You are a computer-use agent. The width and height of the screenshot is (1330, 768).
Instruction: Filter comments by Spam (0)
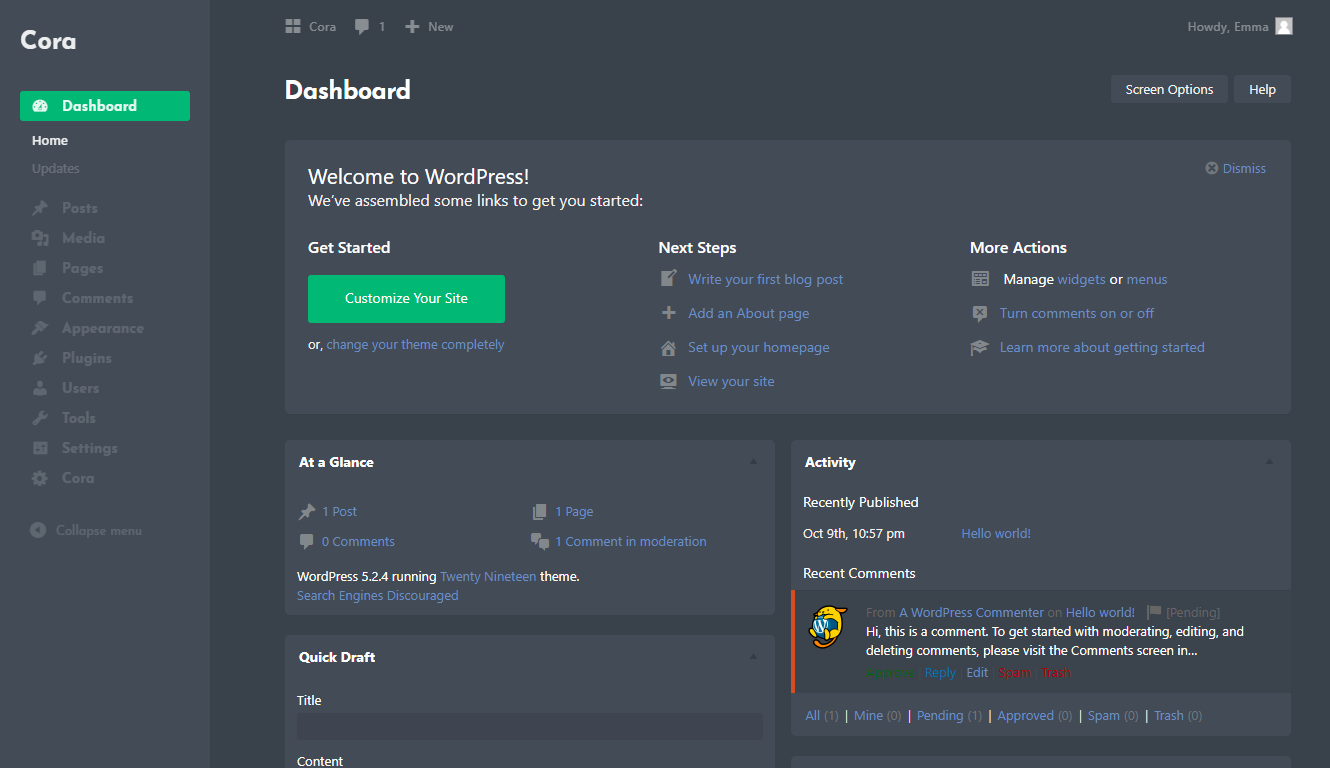tap(1113, 716)
